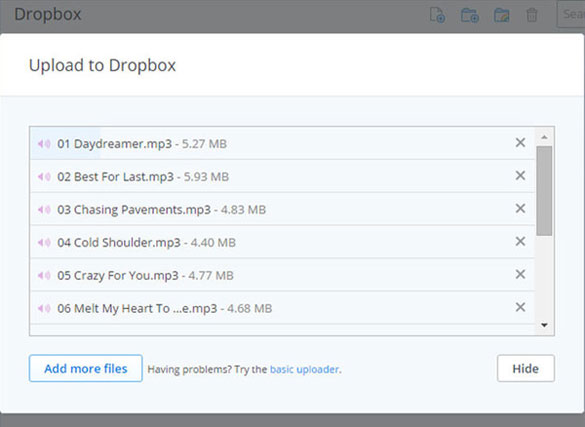Click the trash icon in Dropbox toolbar
The height and width of the screenshot is (427, 585).
(532, 15)
